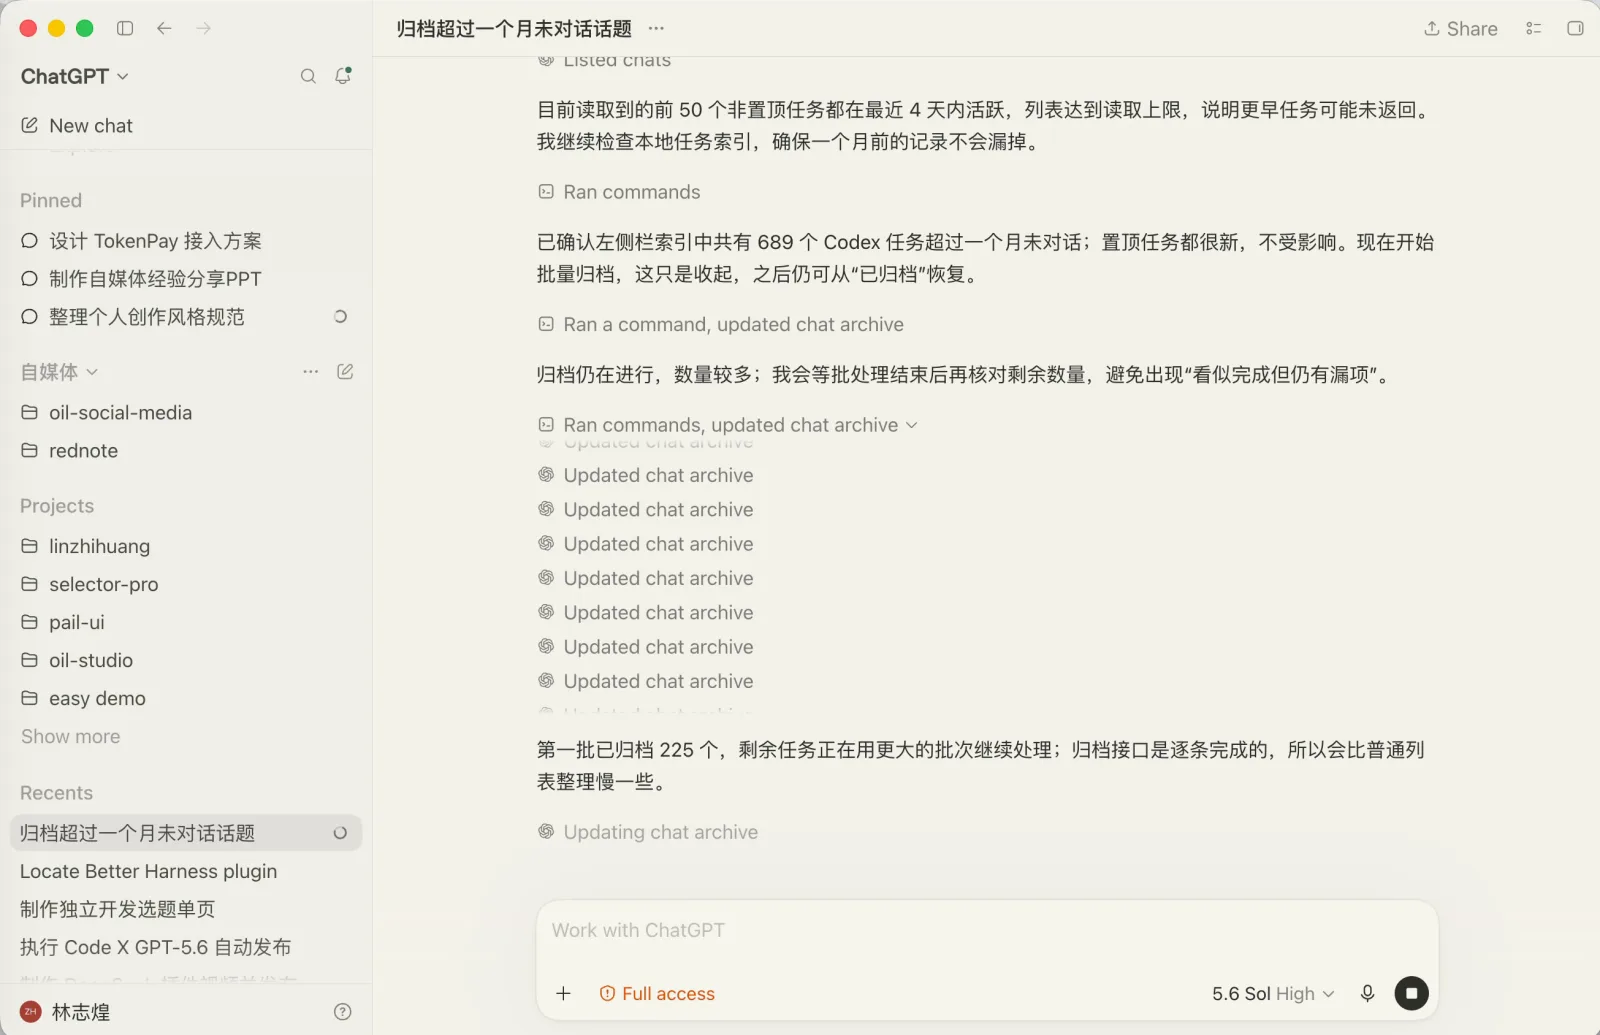Share this conversation
This screenshot has height=1035, width=1600.
pyautogui.click(x=1461, y=29)
